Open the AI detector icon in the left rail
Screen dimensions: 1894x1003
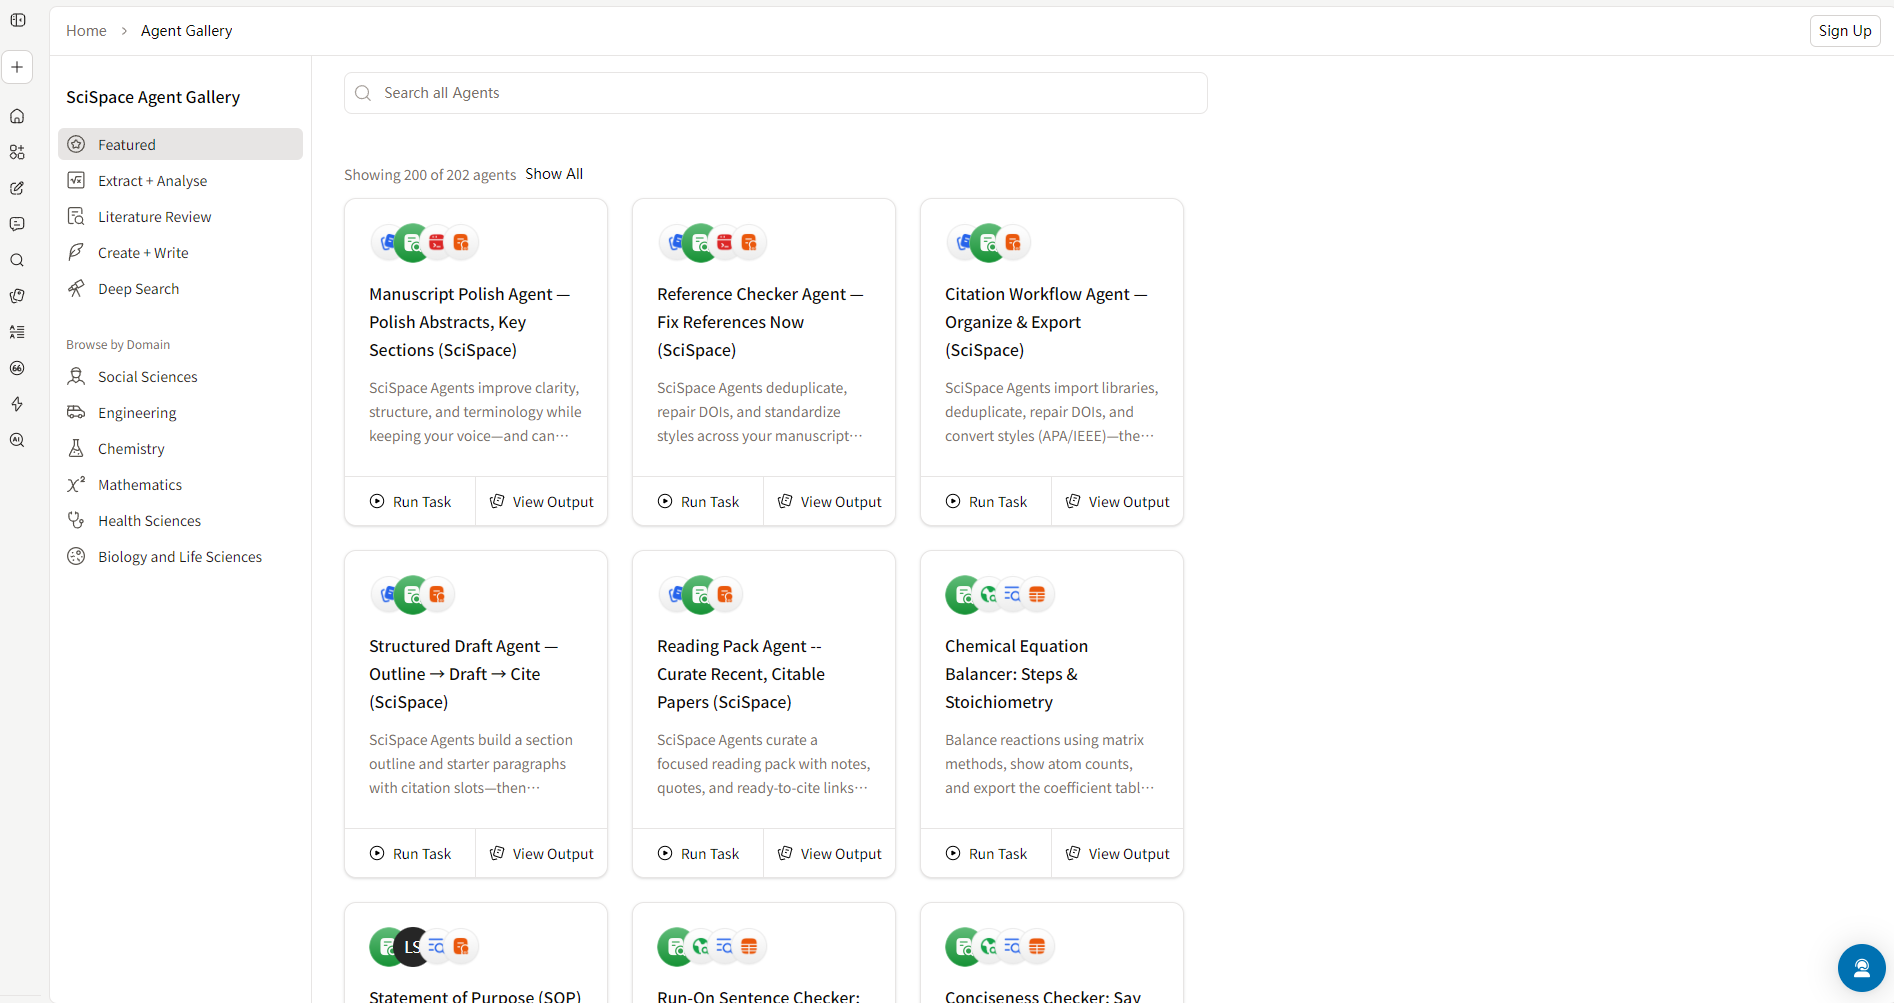tap(17, 440)
